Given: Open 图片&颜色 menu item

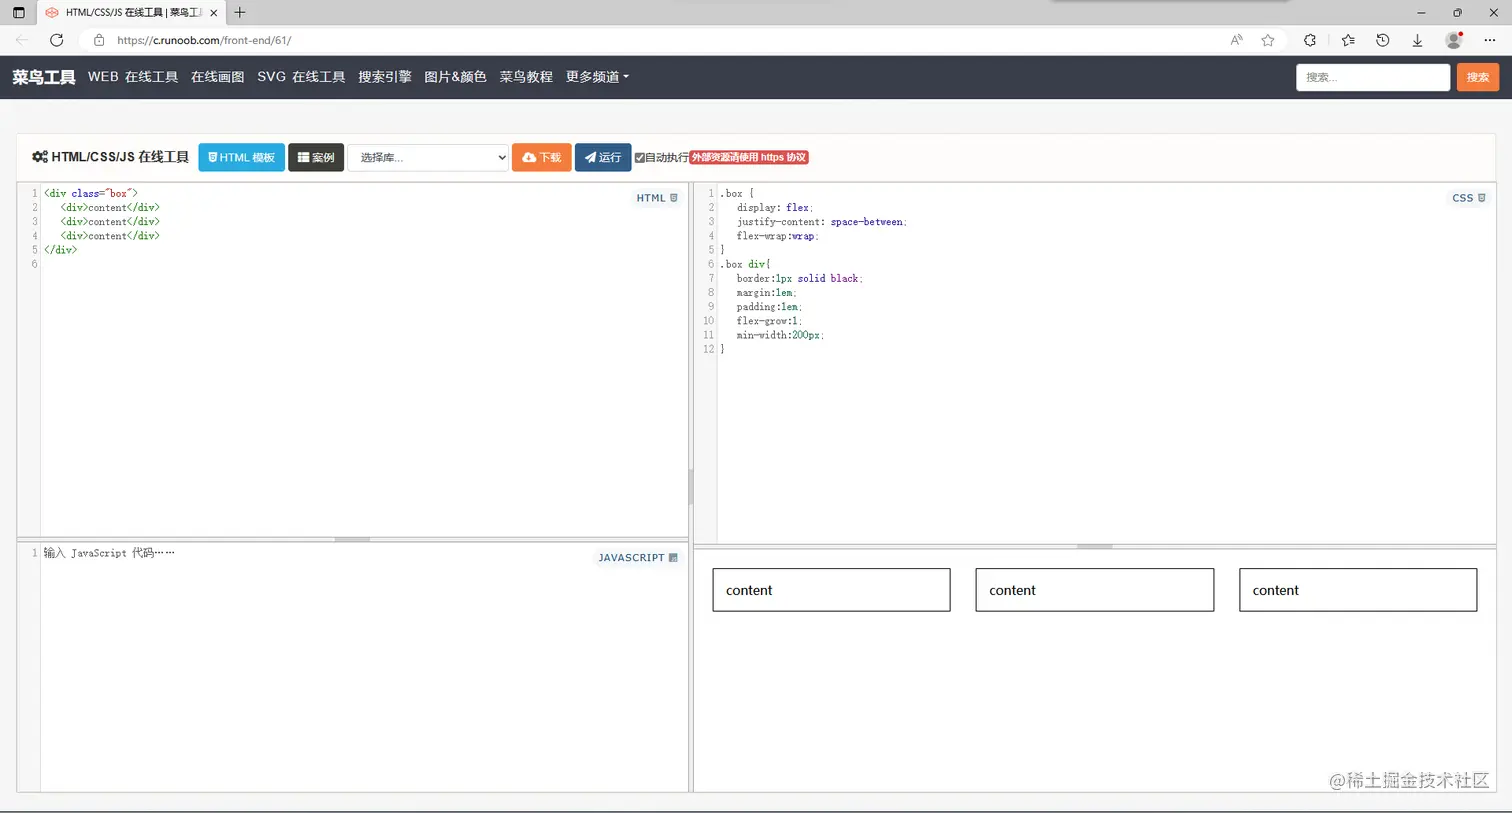Looking at the screenshot, I should click(x=455, y=77).
